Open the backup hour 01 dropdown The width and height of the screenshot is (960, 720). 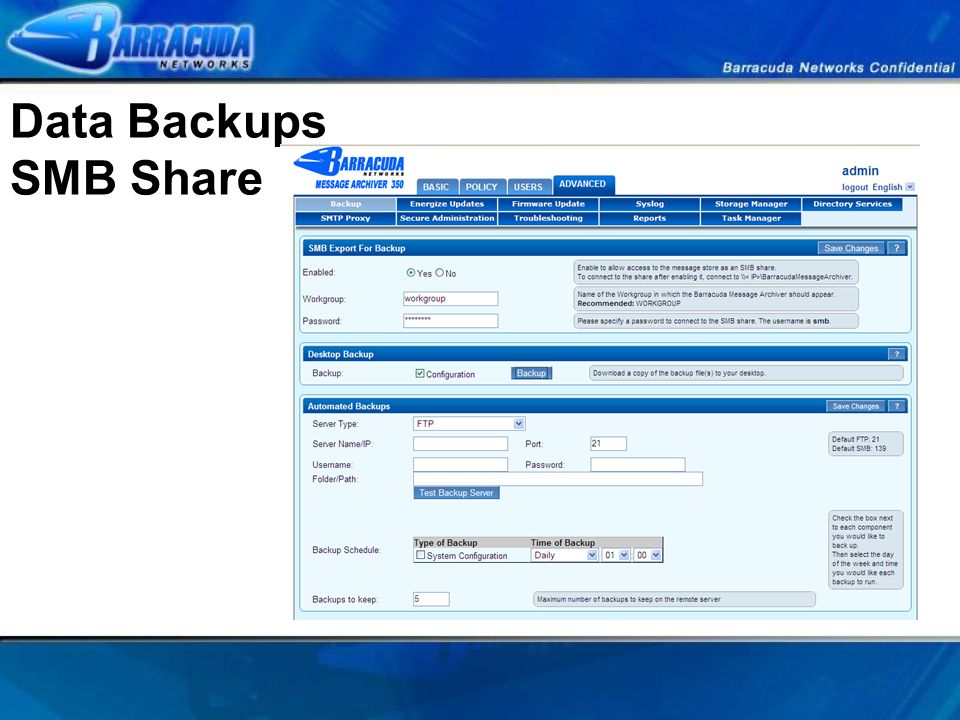pos(616,555)
